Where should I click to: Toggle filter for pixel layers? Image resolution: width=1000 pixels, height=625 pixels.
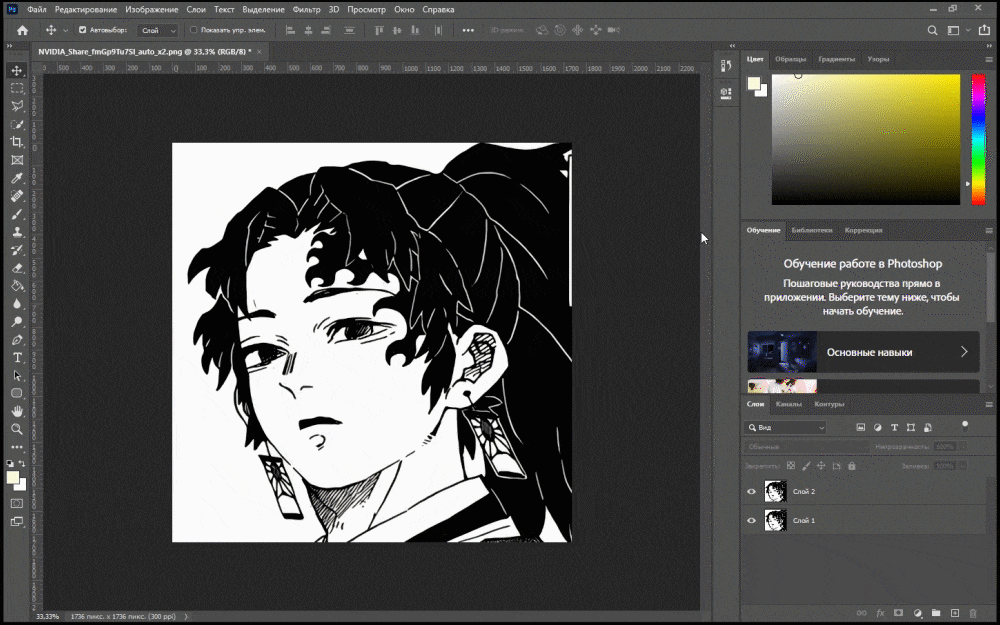click(860, 427)
